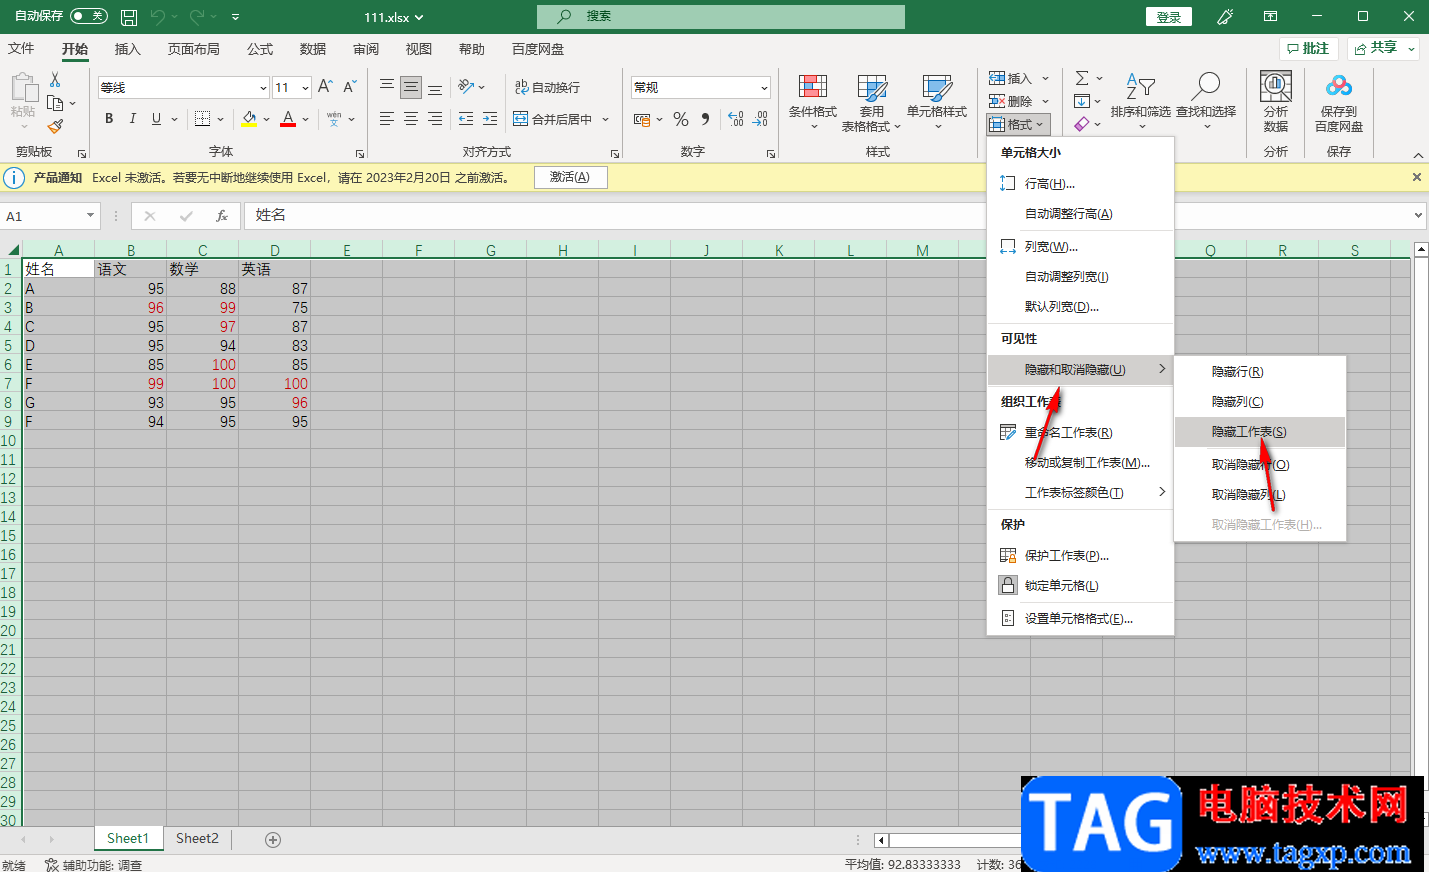Open the File (文件) tab
1429x872 pixels.
click(x=21, y=49)
